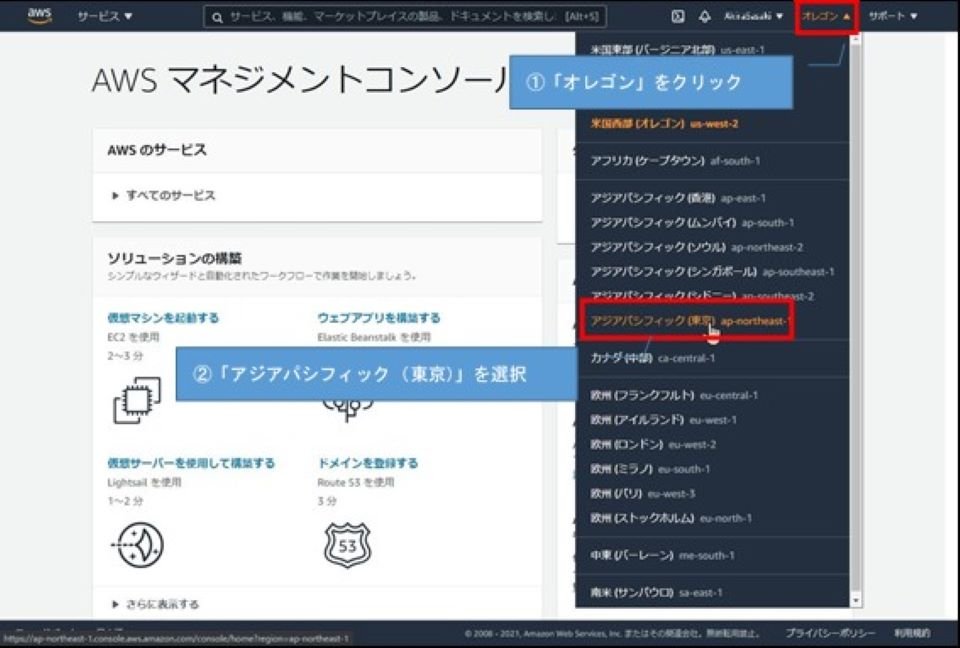Open the CloudShell icon in header
The image size is (960, 648).
678,17
